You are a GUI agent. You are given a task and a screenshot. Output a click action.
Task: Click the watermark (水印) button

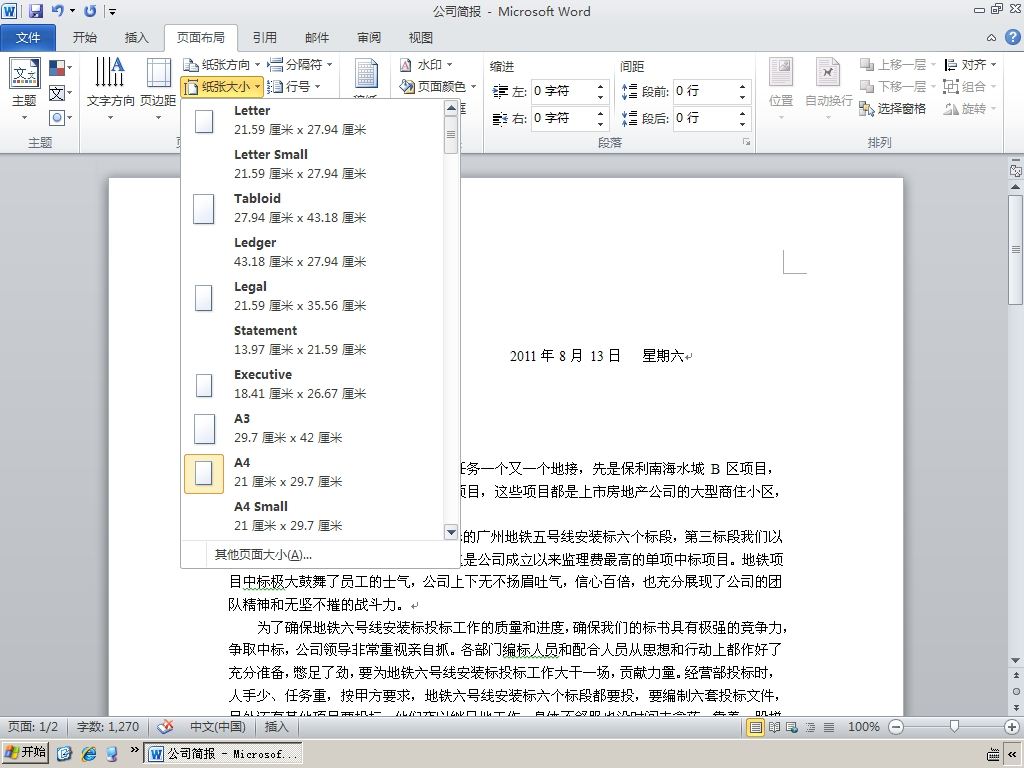tap(426, 65)
